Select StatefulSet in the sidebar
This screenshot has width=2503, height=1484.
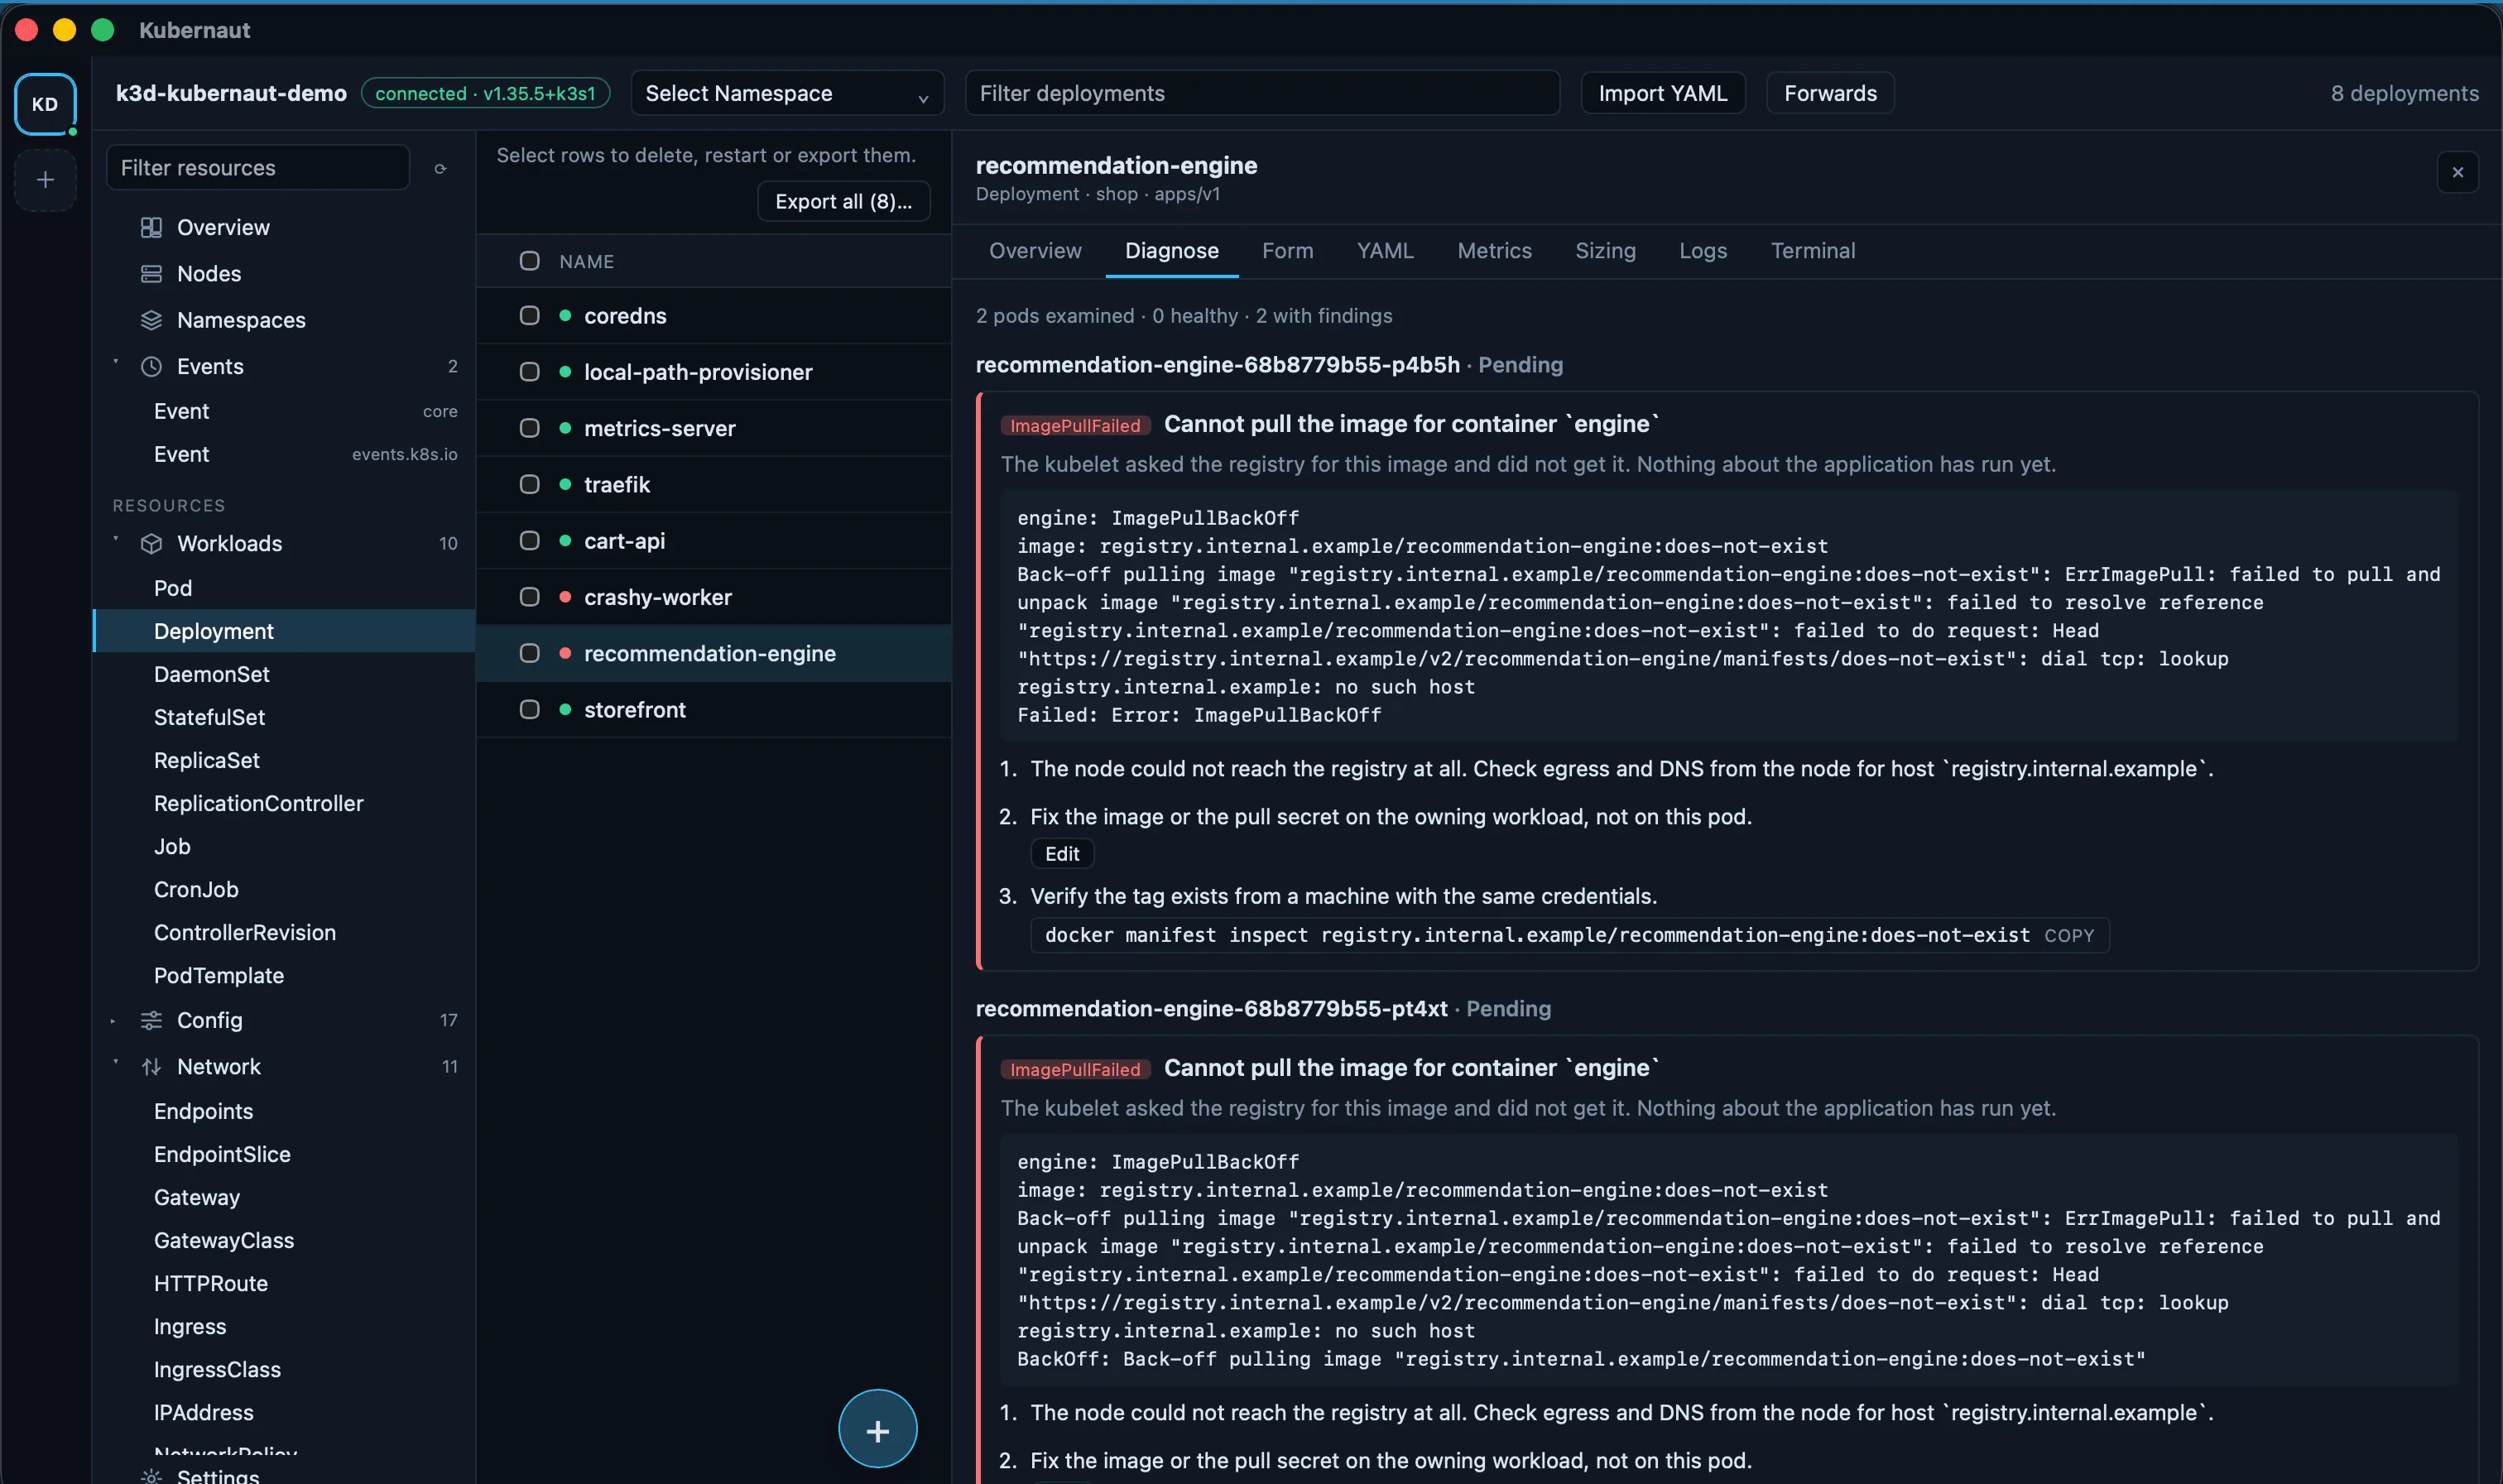(284, 717)
